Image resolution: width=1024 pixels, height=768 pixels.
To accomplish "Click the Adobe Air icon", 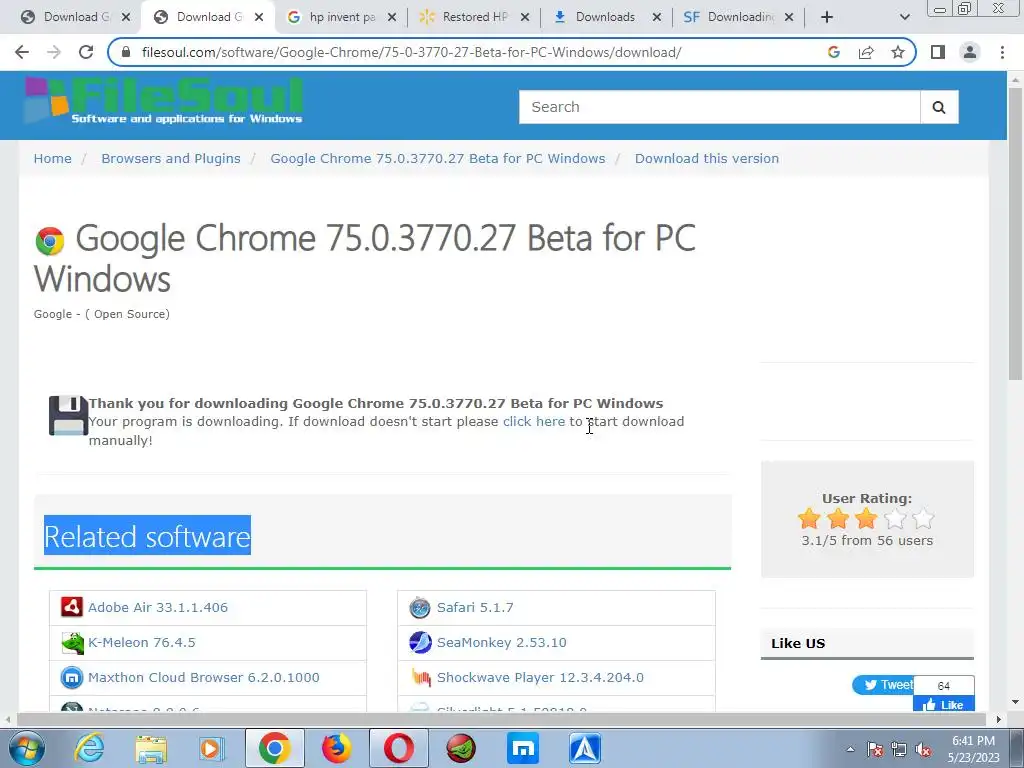I will pyautogui.click(x=72, y=607).
